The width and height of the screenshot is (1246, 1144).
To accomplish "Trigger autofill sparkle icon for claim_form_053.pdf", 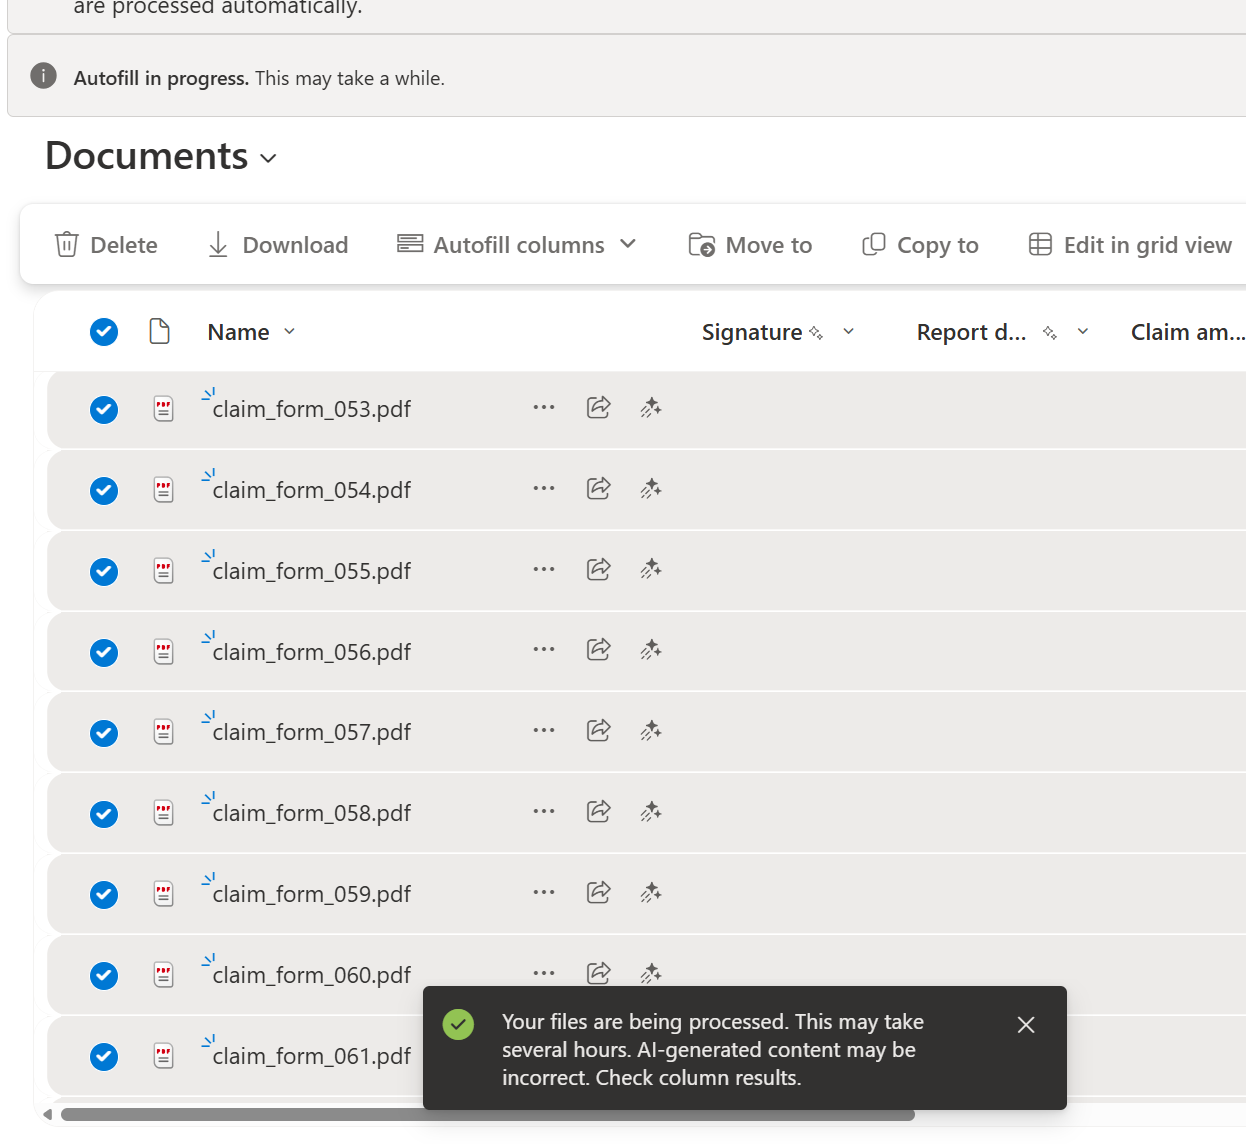I will coord(650,407).
